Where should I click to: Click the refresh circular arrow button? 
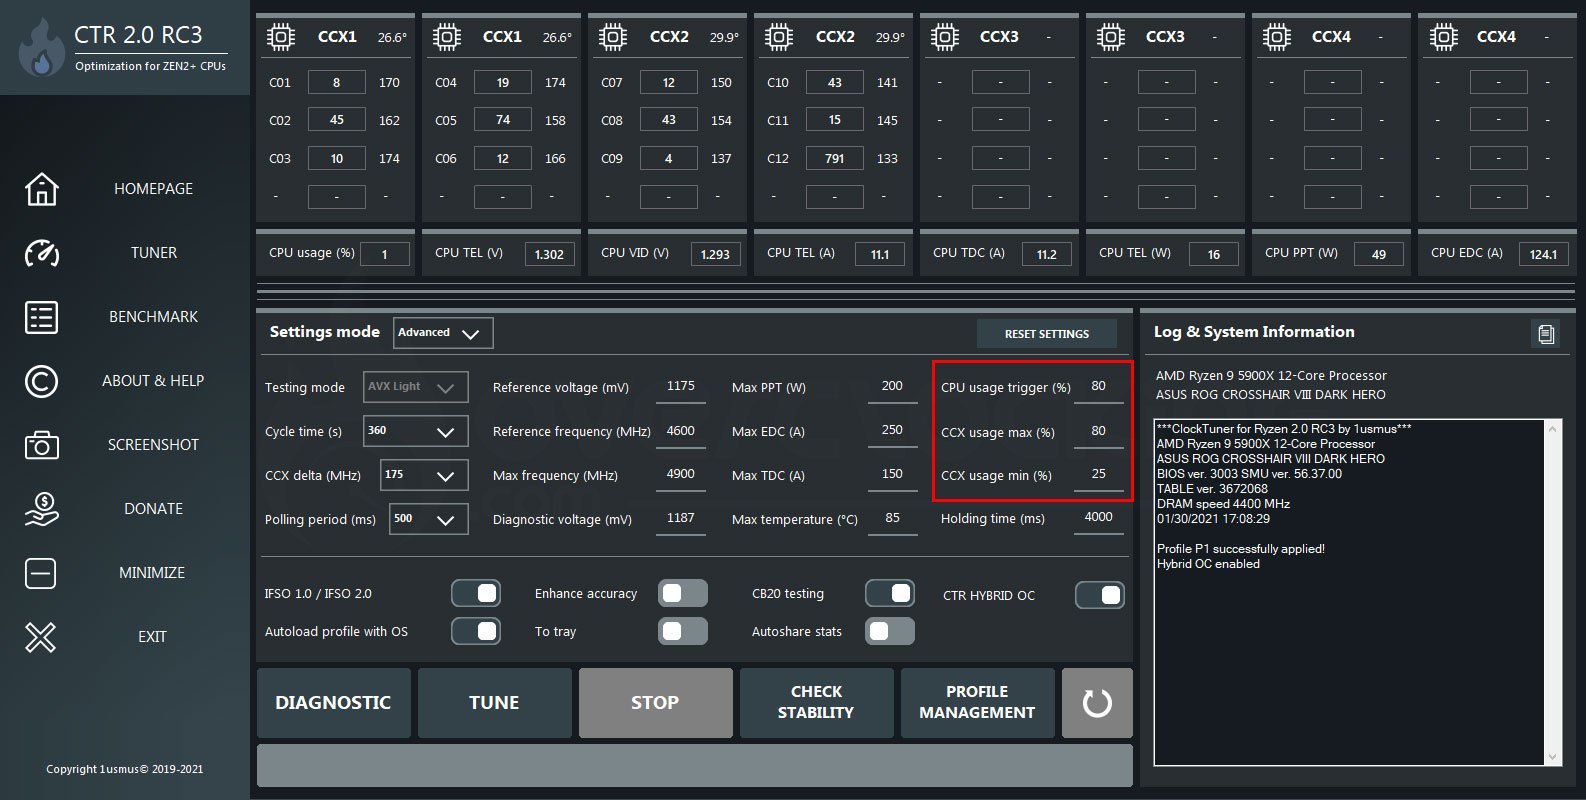[x=1097, y=703]
